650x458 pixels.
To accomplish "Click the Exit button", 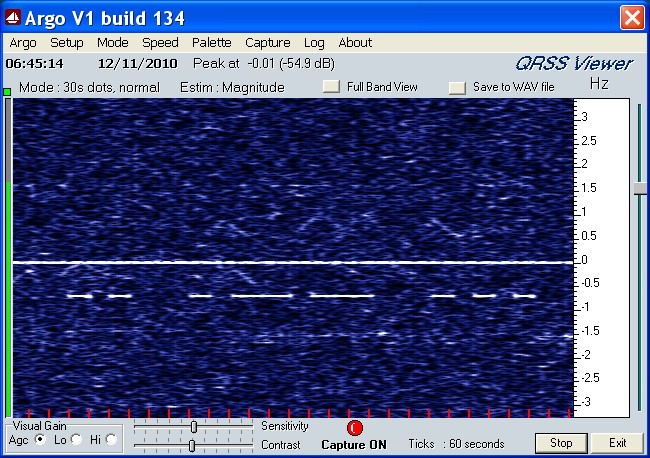I will click(617, 443).
